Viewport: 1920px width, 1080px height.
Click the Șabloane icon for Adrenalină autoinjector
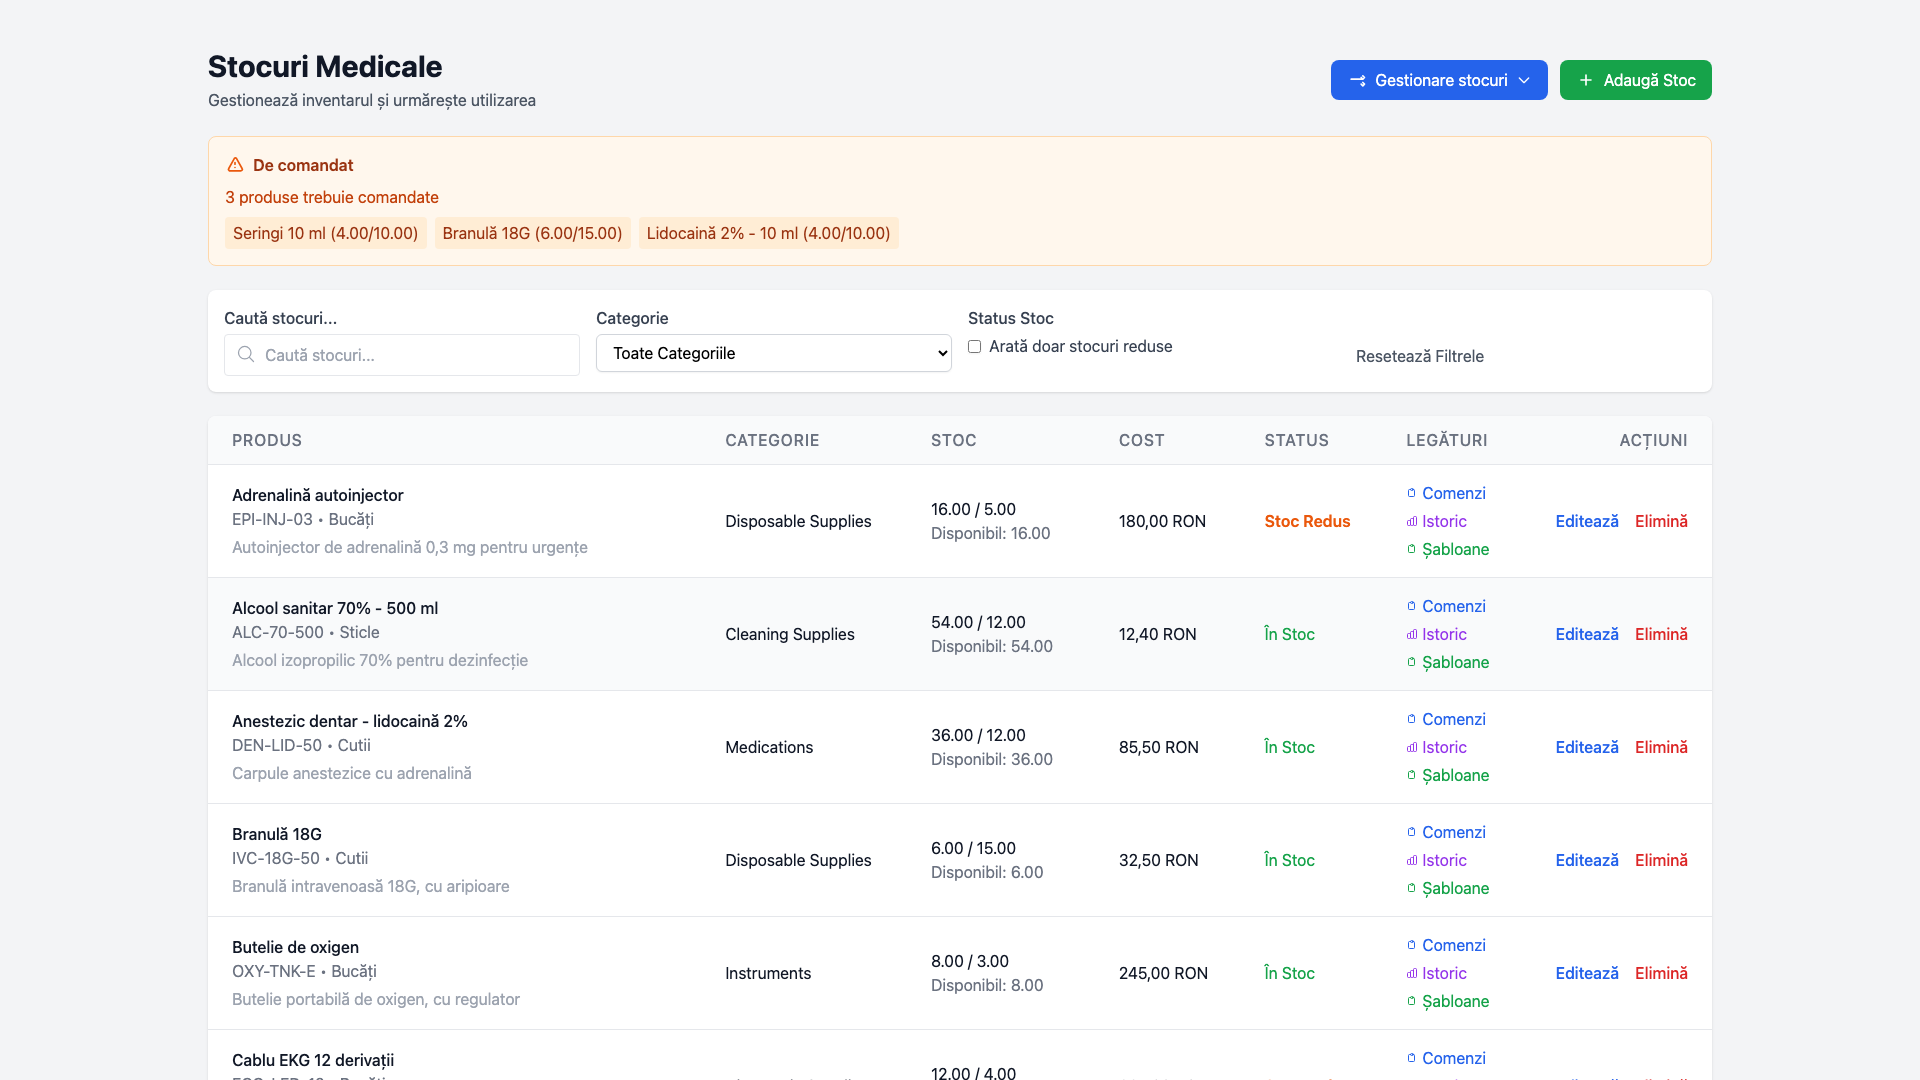pos(1412,549)
